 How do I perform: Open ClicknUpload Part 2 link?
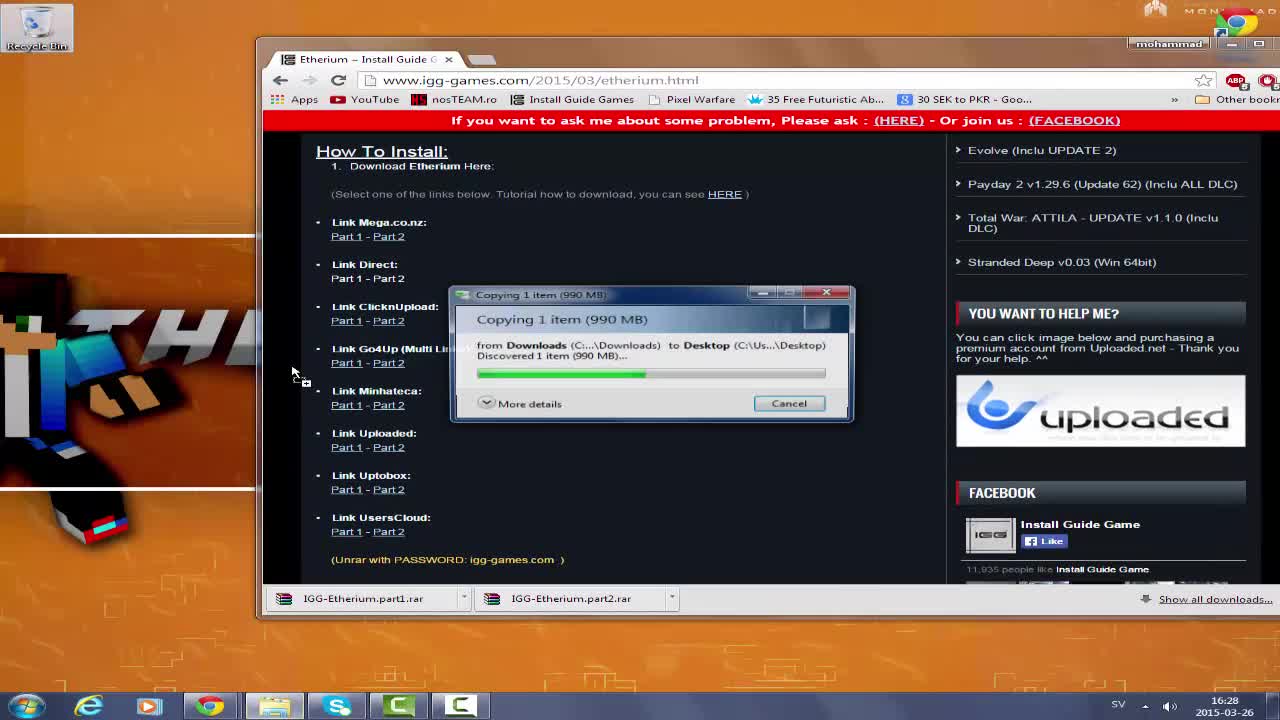point(389,320)
